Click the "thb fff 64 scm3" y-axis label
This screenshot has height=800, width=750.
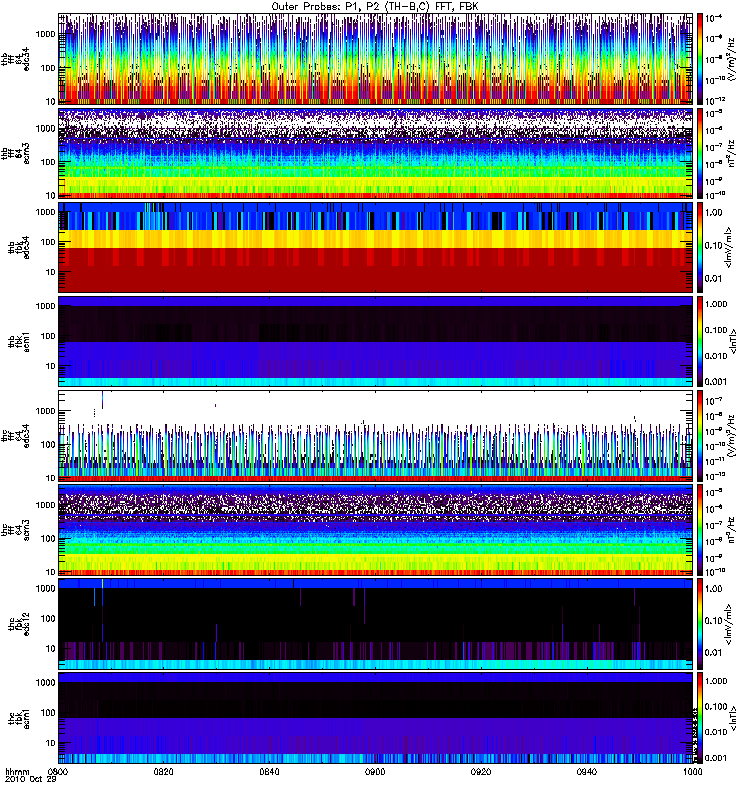point(15,153)
